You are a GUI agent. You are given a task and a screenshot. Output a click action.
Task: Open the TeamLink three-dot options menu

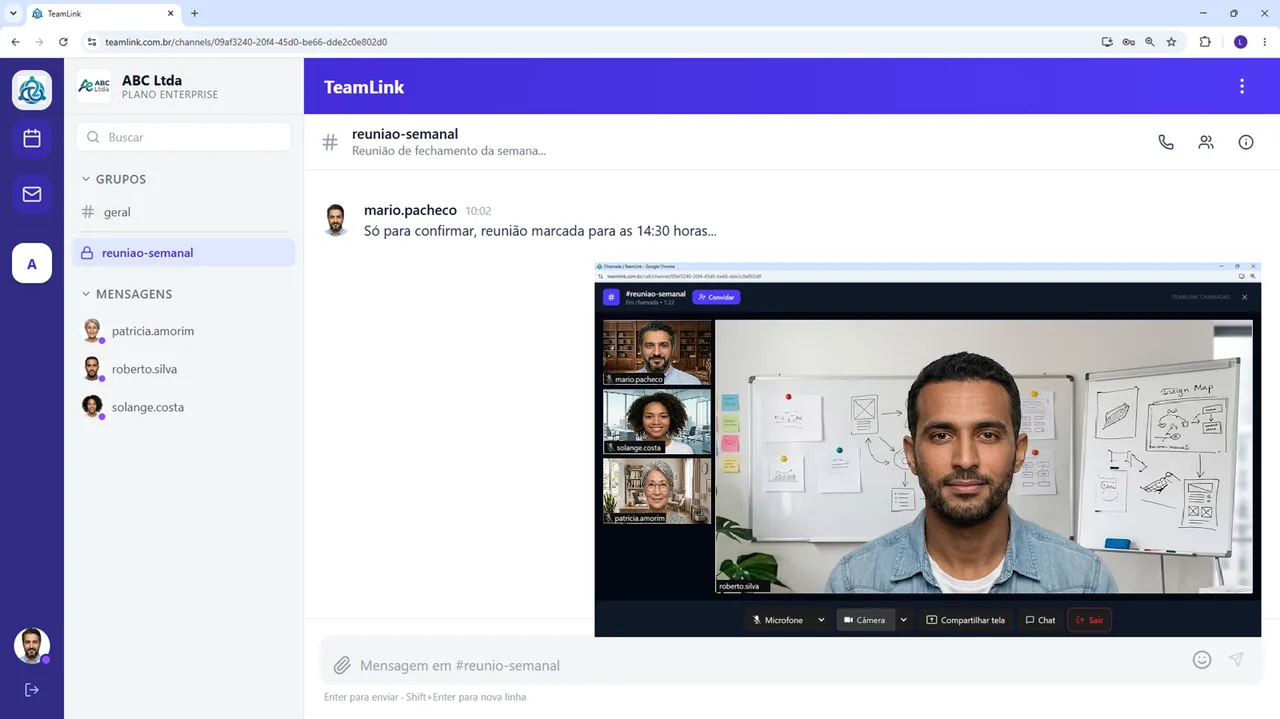[1242, 87]
